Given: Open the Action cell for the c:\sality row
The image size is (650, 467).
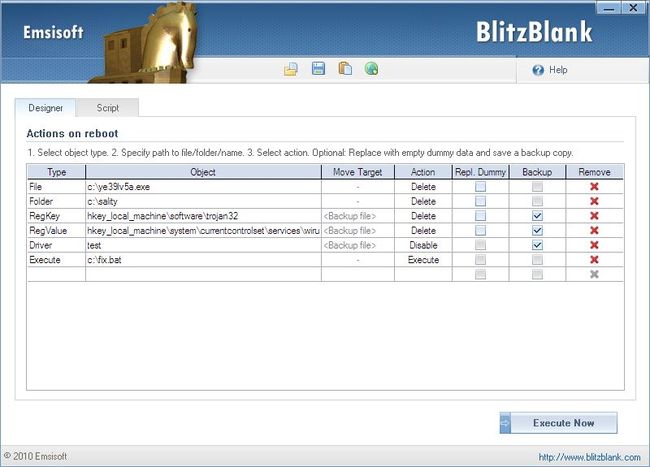Looking at the screenshot, I should click(423, 201).
